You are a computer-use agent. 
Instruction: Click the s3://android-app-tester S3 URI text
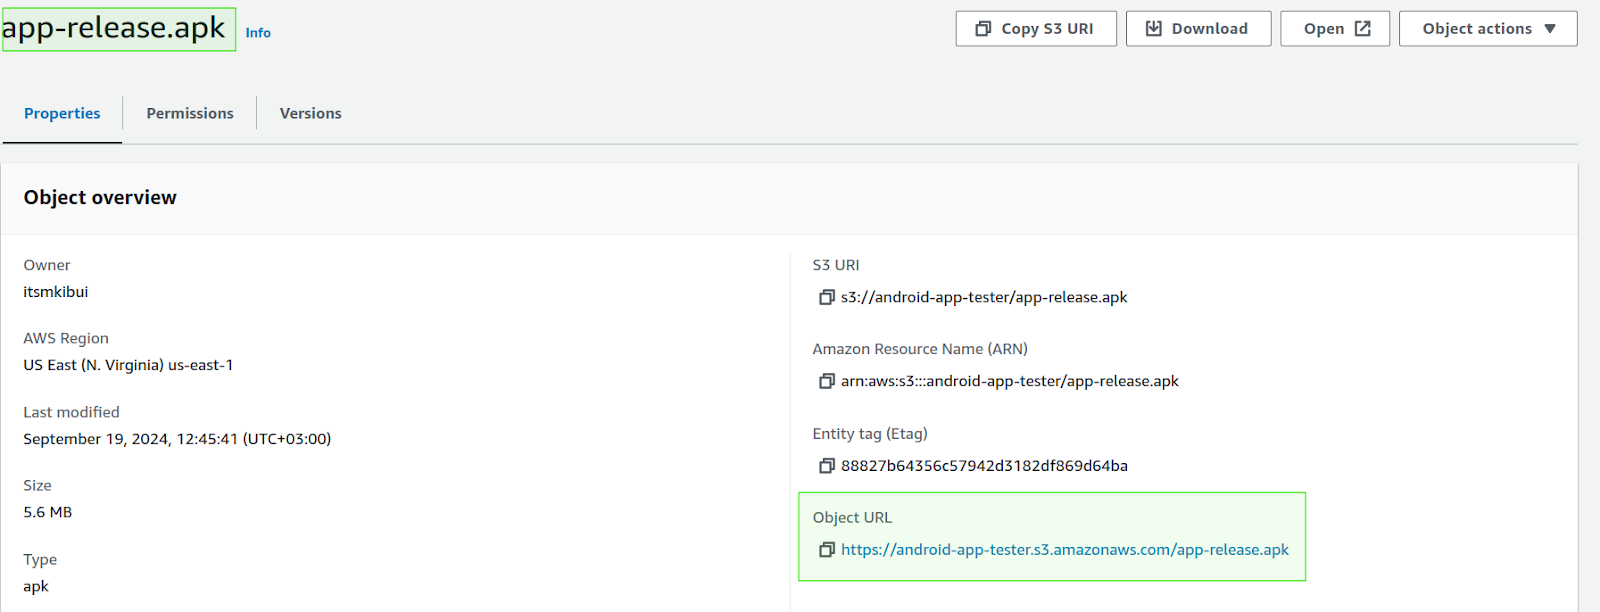click(x=983, y=297)
